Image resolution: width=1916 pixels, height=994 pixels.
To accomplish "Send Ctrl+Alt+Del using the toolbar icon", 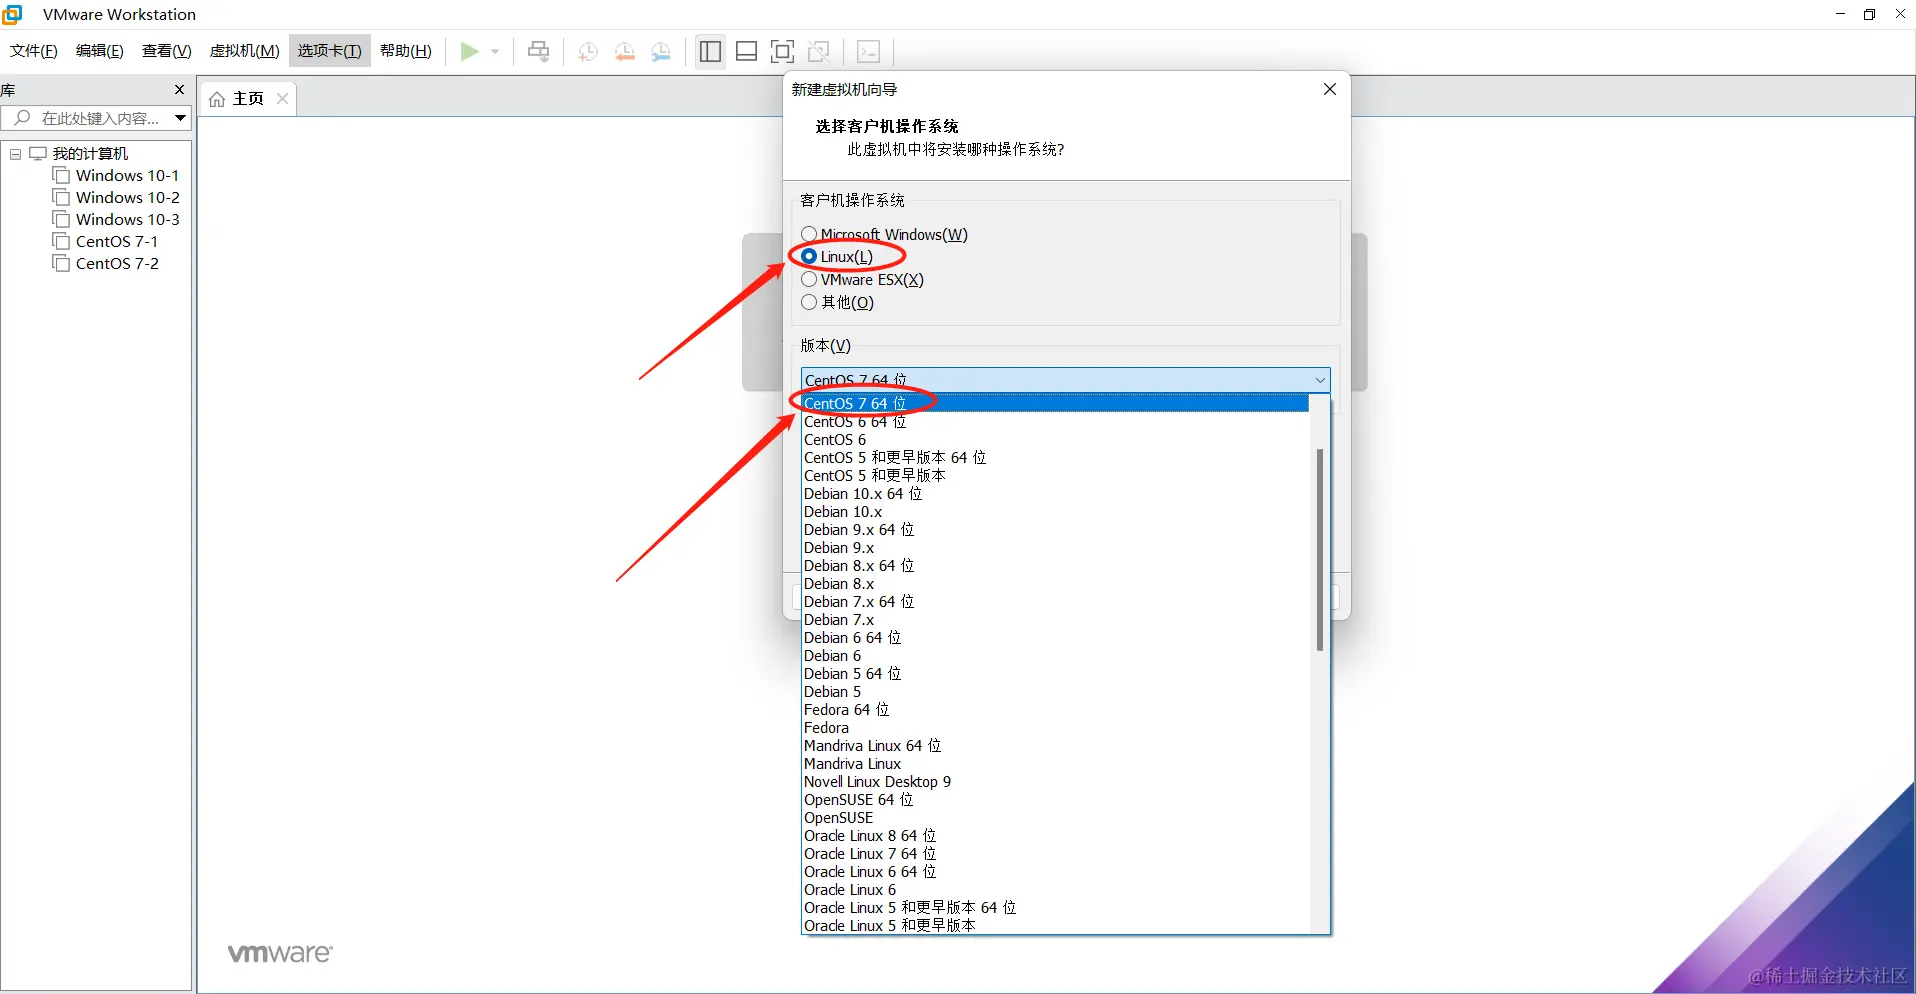I will pos(539,51).
